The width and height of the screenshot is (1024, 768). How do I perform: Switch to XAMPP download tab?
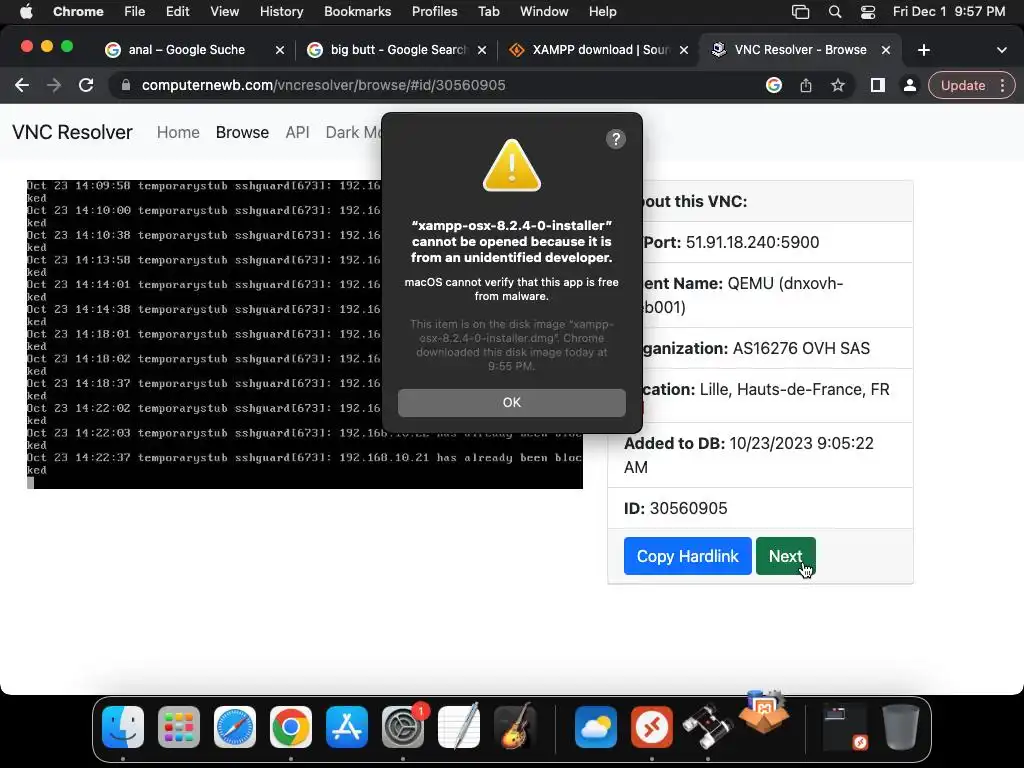click(x=600, y=50)
